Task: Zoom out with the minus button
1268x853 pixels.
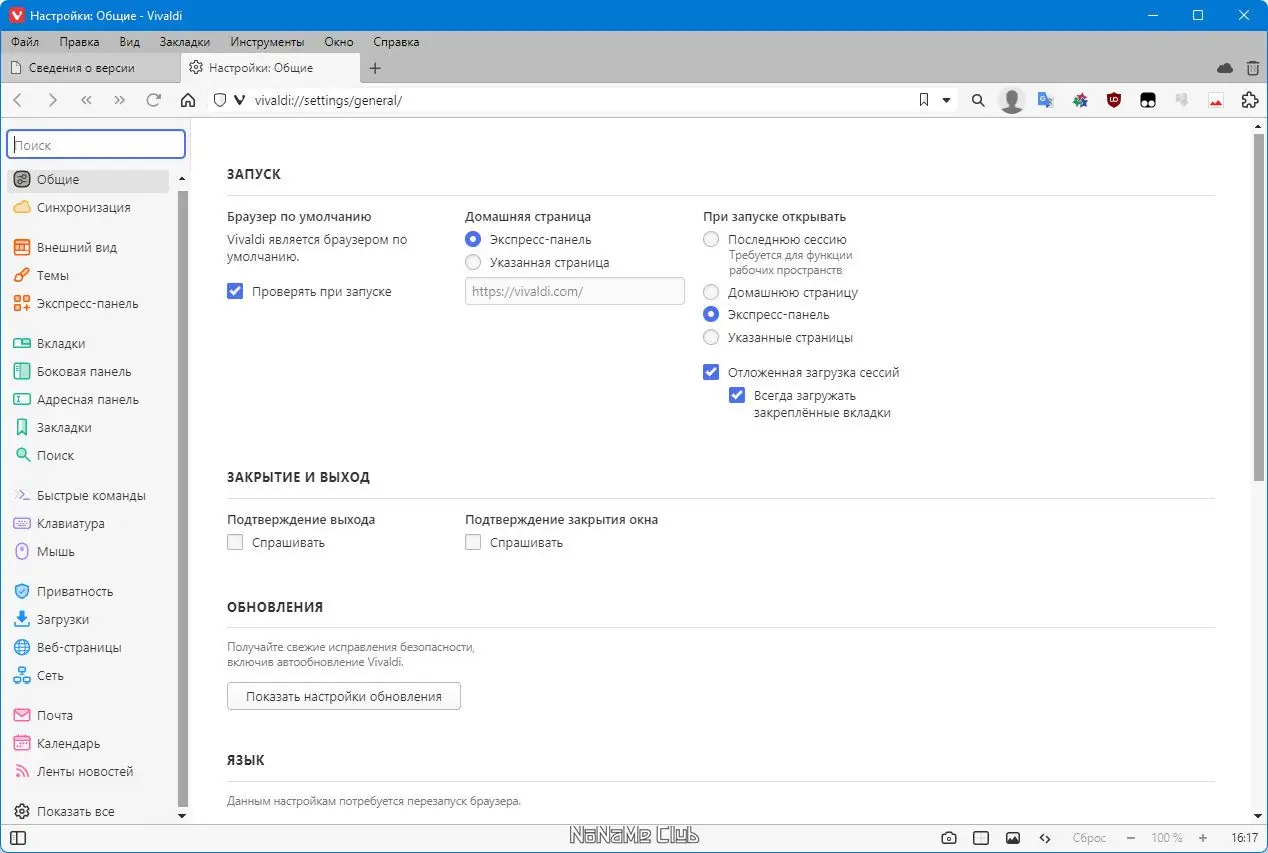Action: click(1131, 838)
